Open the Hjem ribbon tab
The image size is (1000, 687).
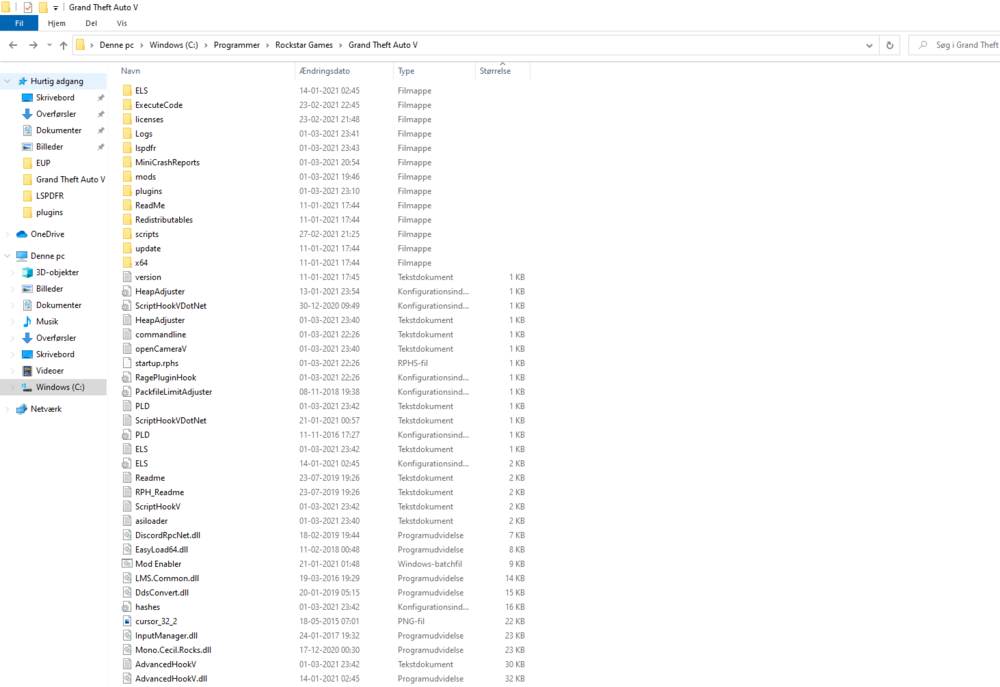tap(56, 23)
